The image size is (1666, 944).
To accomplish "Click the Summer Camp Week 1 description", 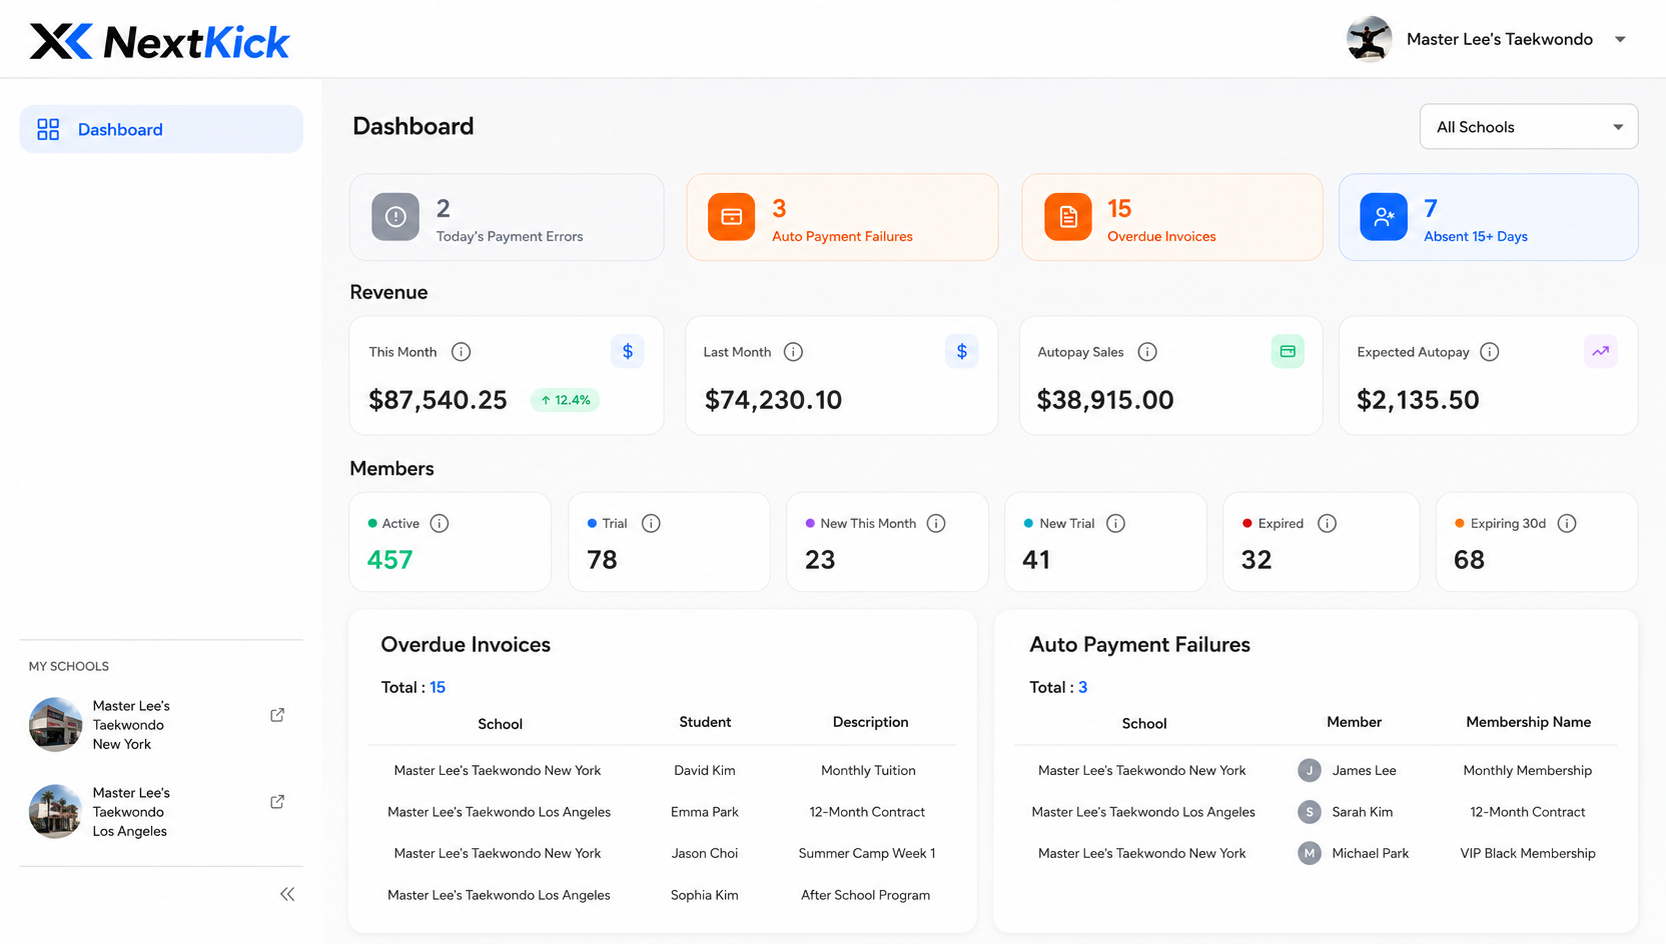I will (867, 853).
